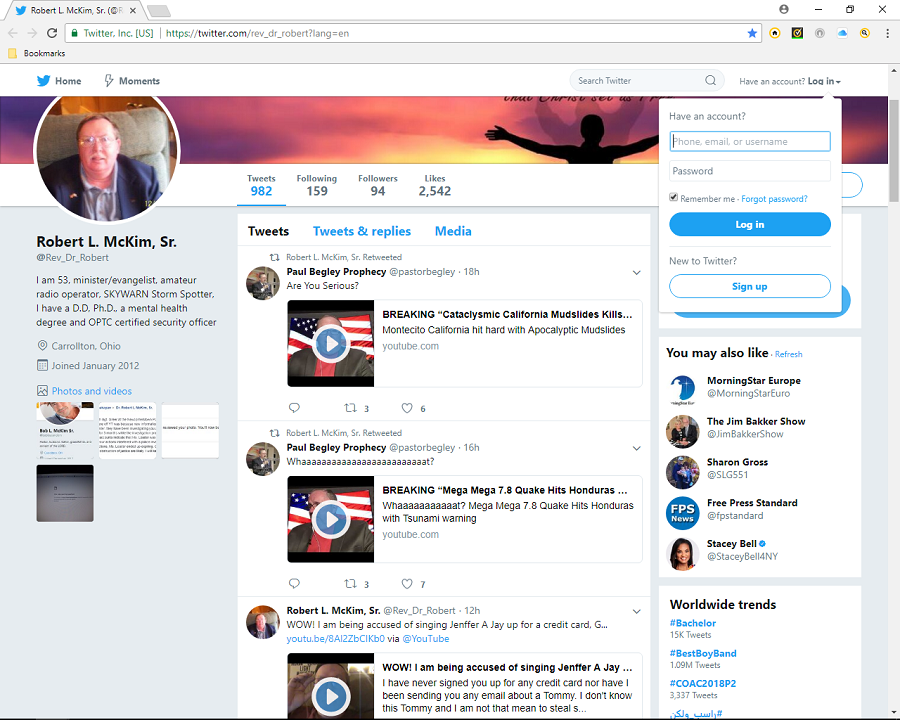This screenshot has height=720, width=900.
Task: Click the Photos and videos picture icon
Action: (x=42, y=391)
